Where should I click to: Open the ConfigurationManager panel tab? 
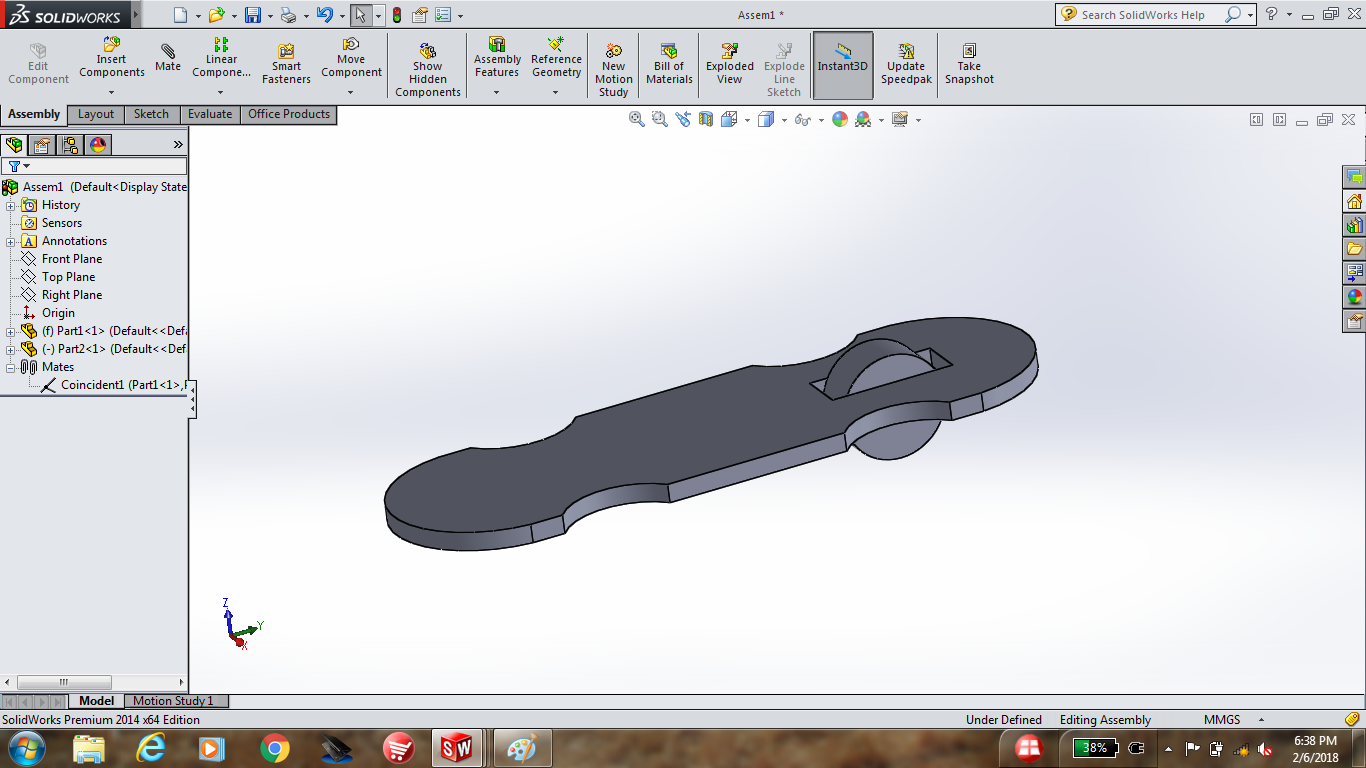70,145
